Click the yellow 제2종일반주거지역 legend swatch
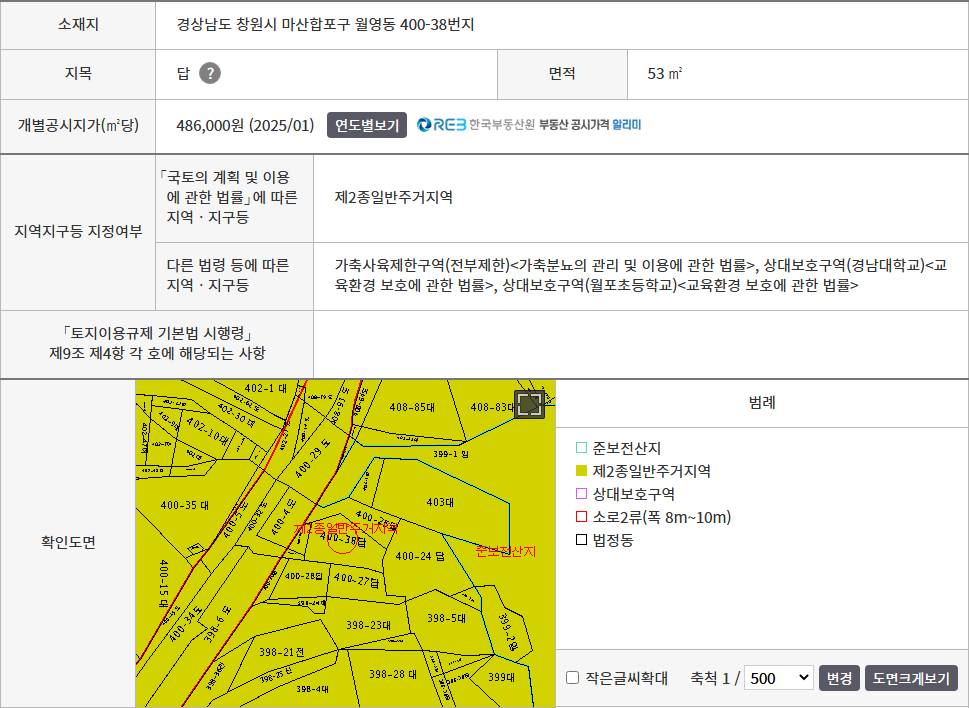The image size is (969, 708). point(581,471)
